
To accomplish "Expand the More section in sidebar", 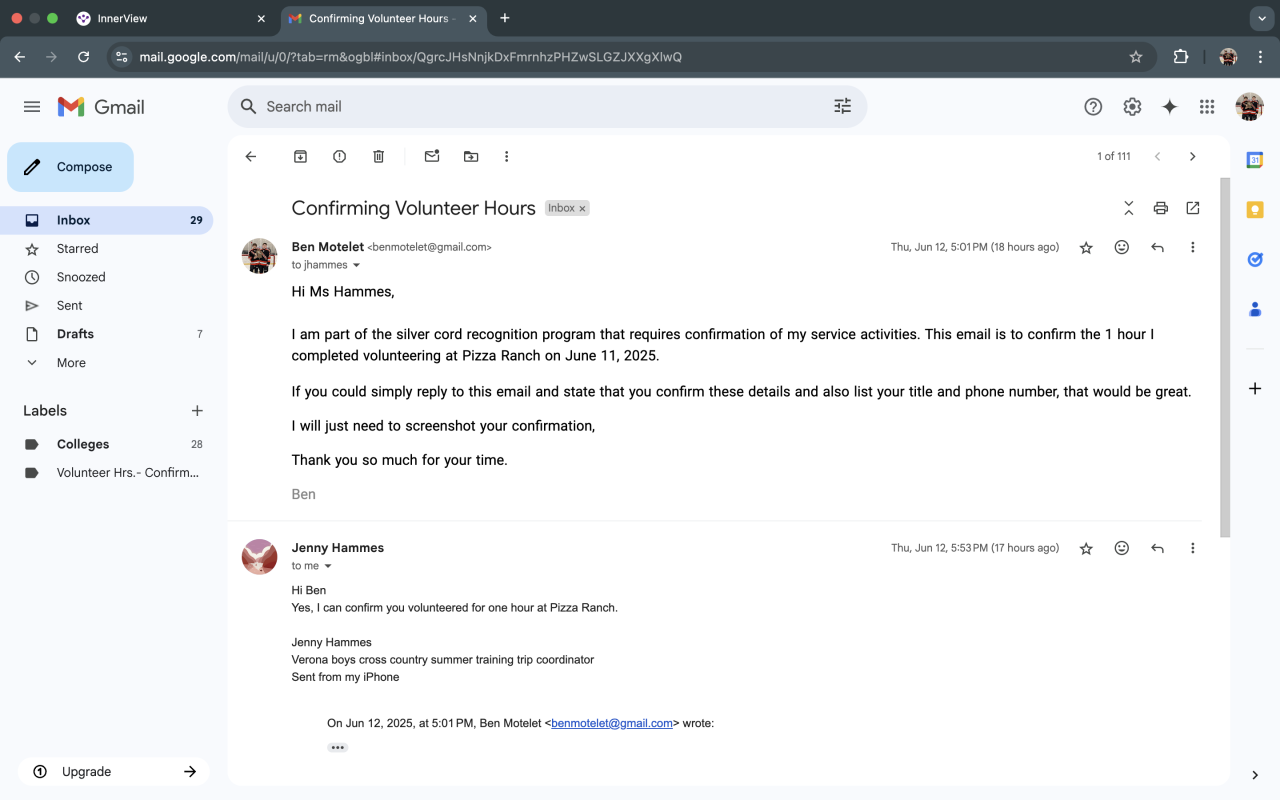I will point(71,363).
